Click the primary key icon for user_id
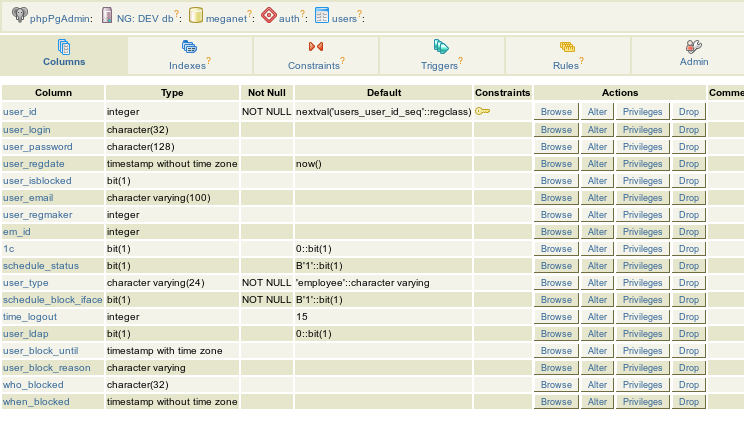This screenshot has height=423, width=744. pos(483,111)
